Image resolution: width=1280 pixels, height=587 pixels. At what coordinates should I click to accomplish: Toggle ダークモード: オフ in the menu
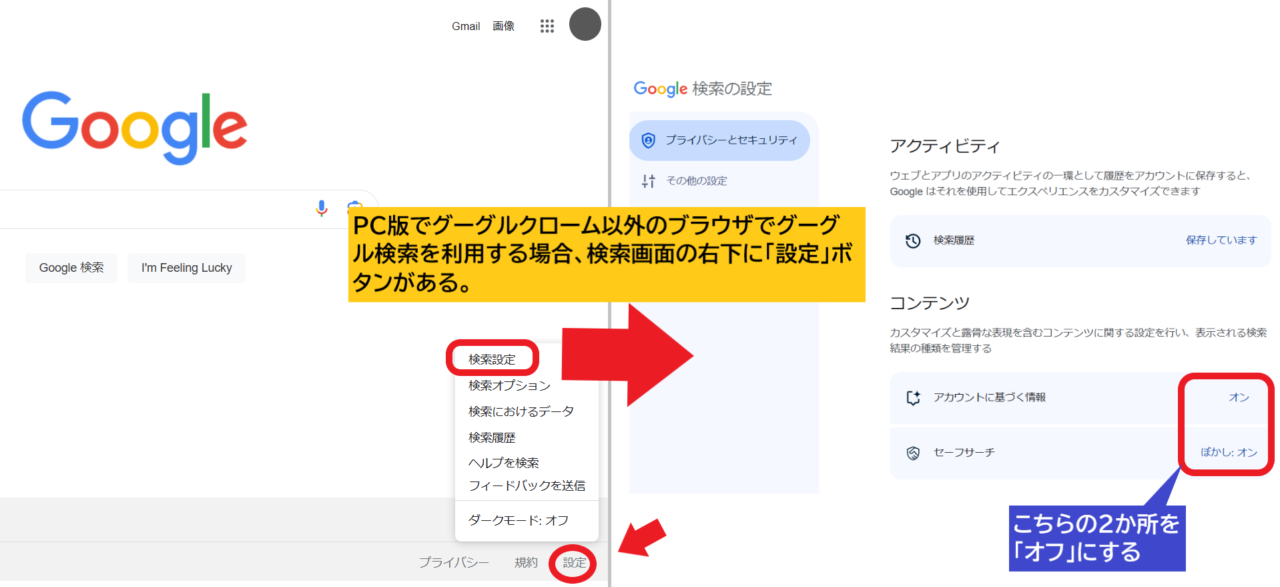pos(518,520)
